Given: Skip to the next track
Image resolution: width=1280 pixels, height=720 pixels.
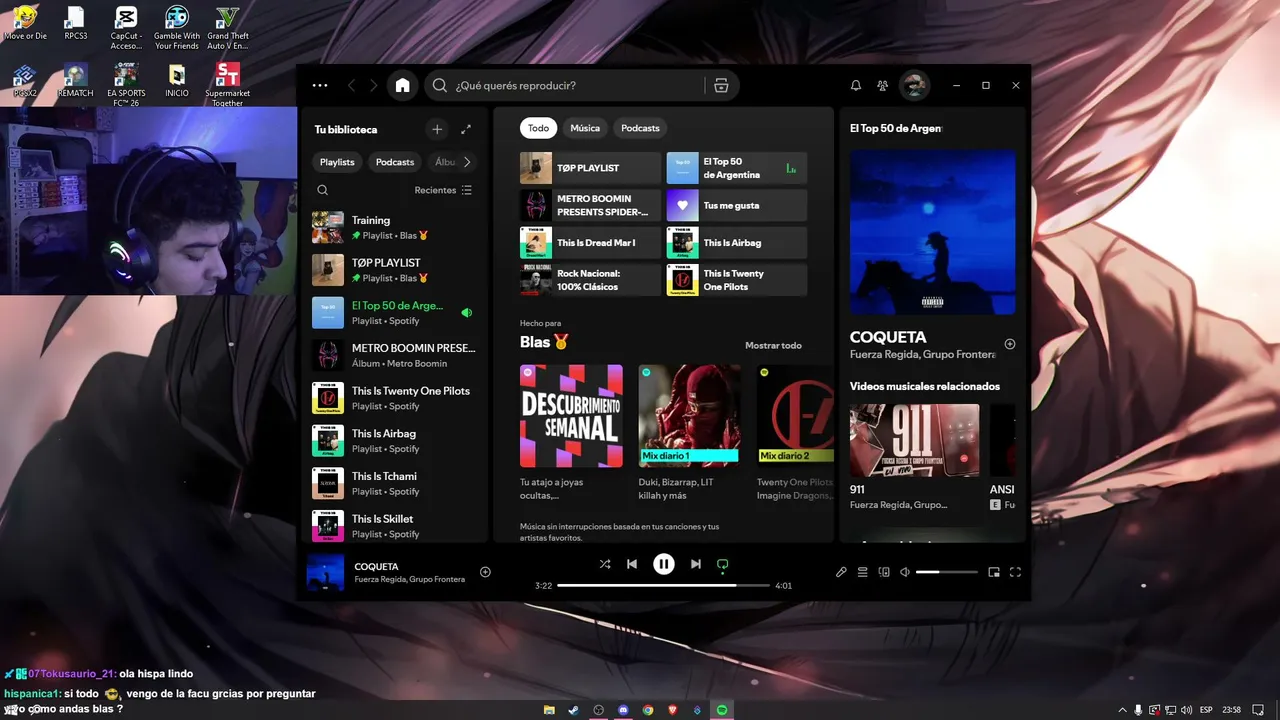Looking at the screenshot, I should (x=696, y=564).
